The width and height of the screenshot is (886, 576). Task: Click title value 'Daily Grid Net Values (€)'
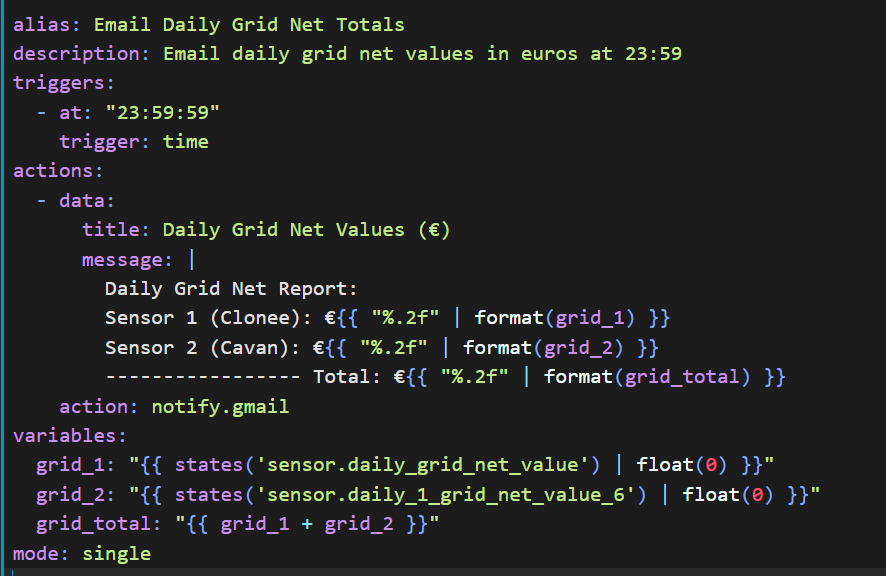[x=307, y=229]
